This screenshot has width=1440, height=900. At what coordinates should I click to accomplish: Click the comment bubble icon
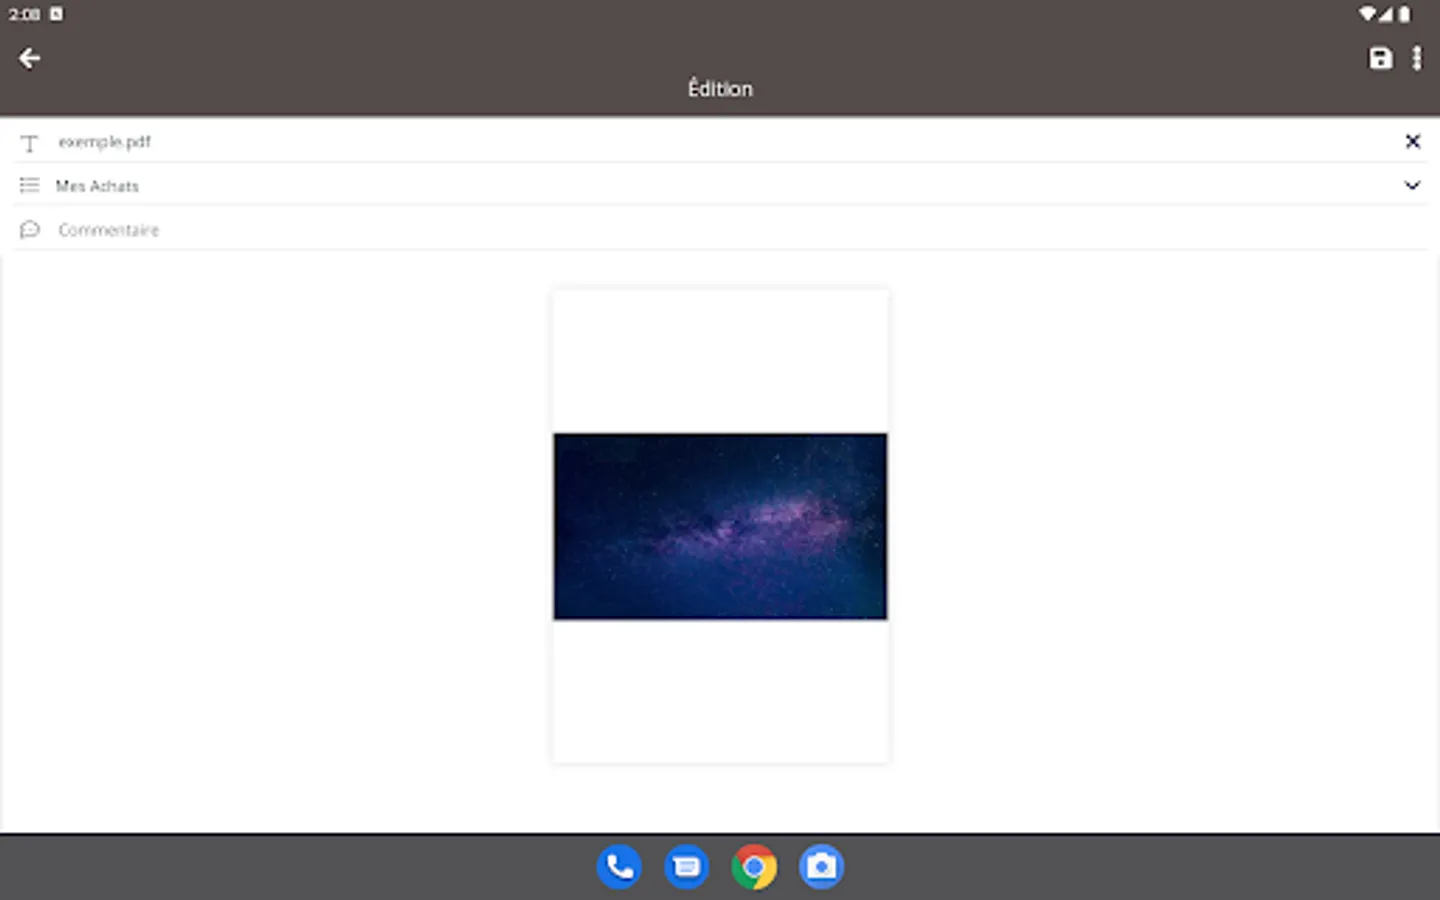click(30, 230)
